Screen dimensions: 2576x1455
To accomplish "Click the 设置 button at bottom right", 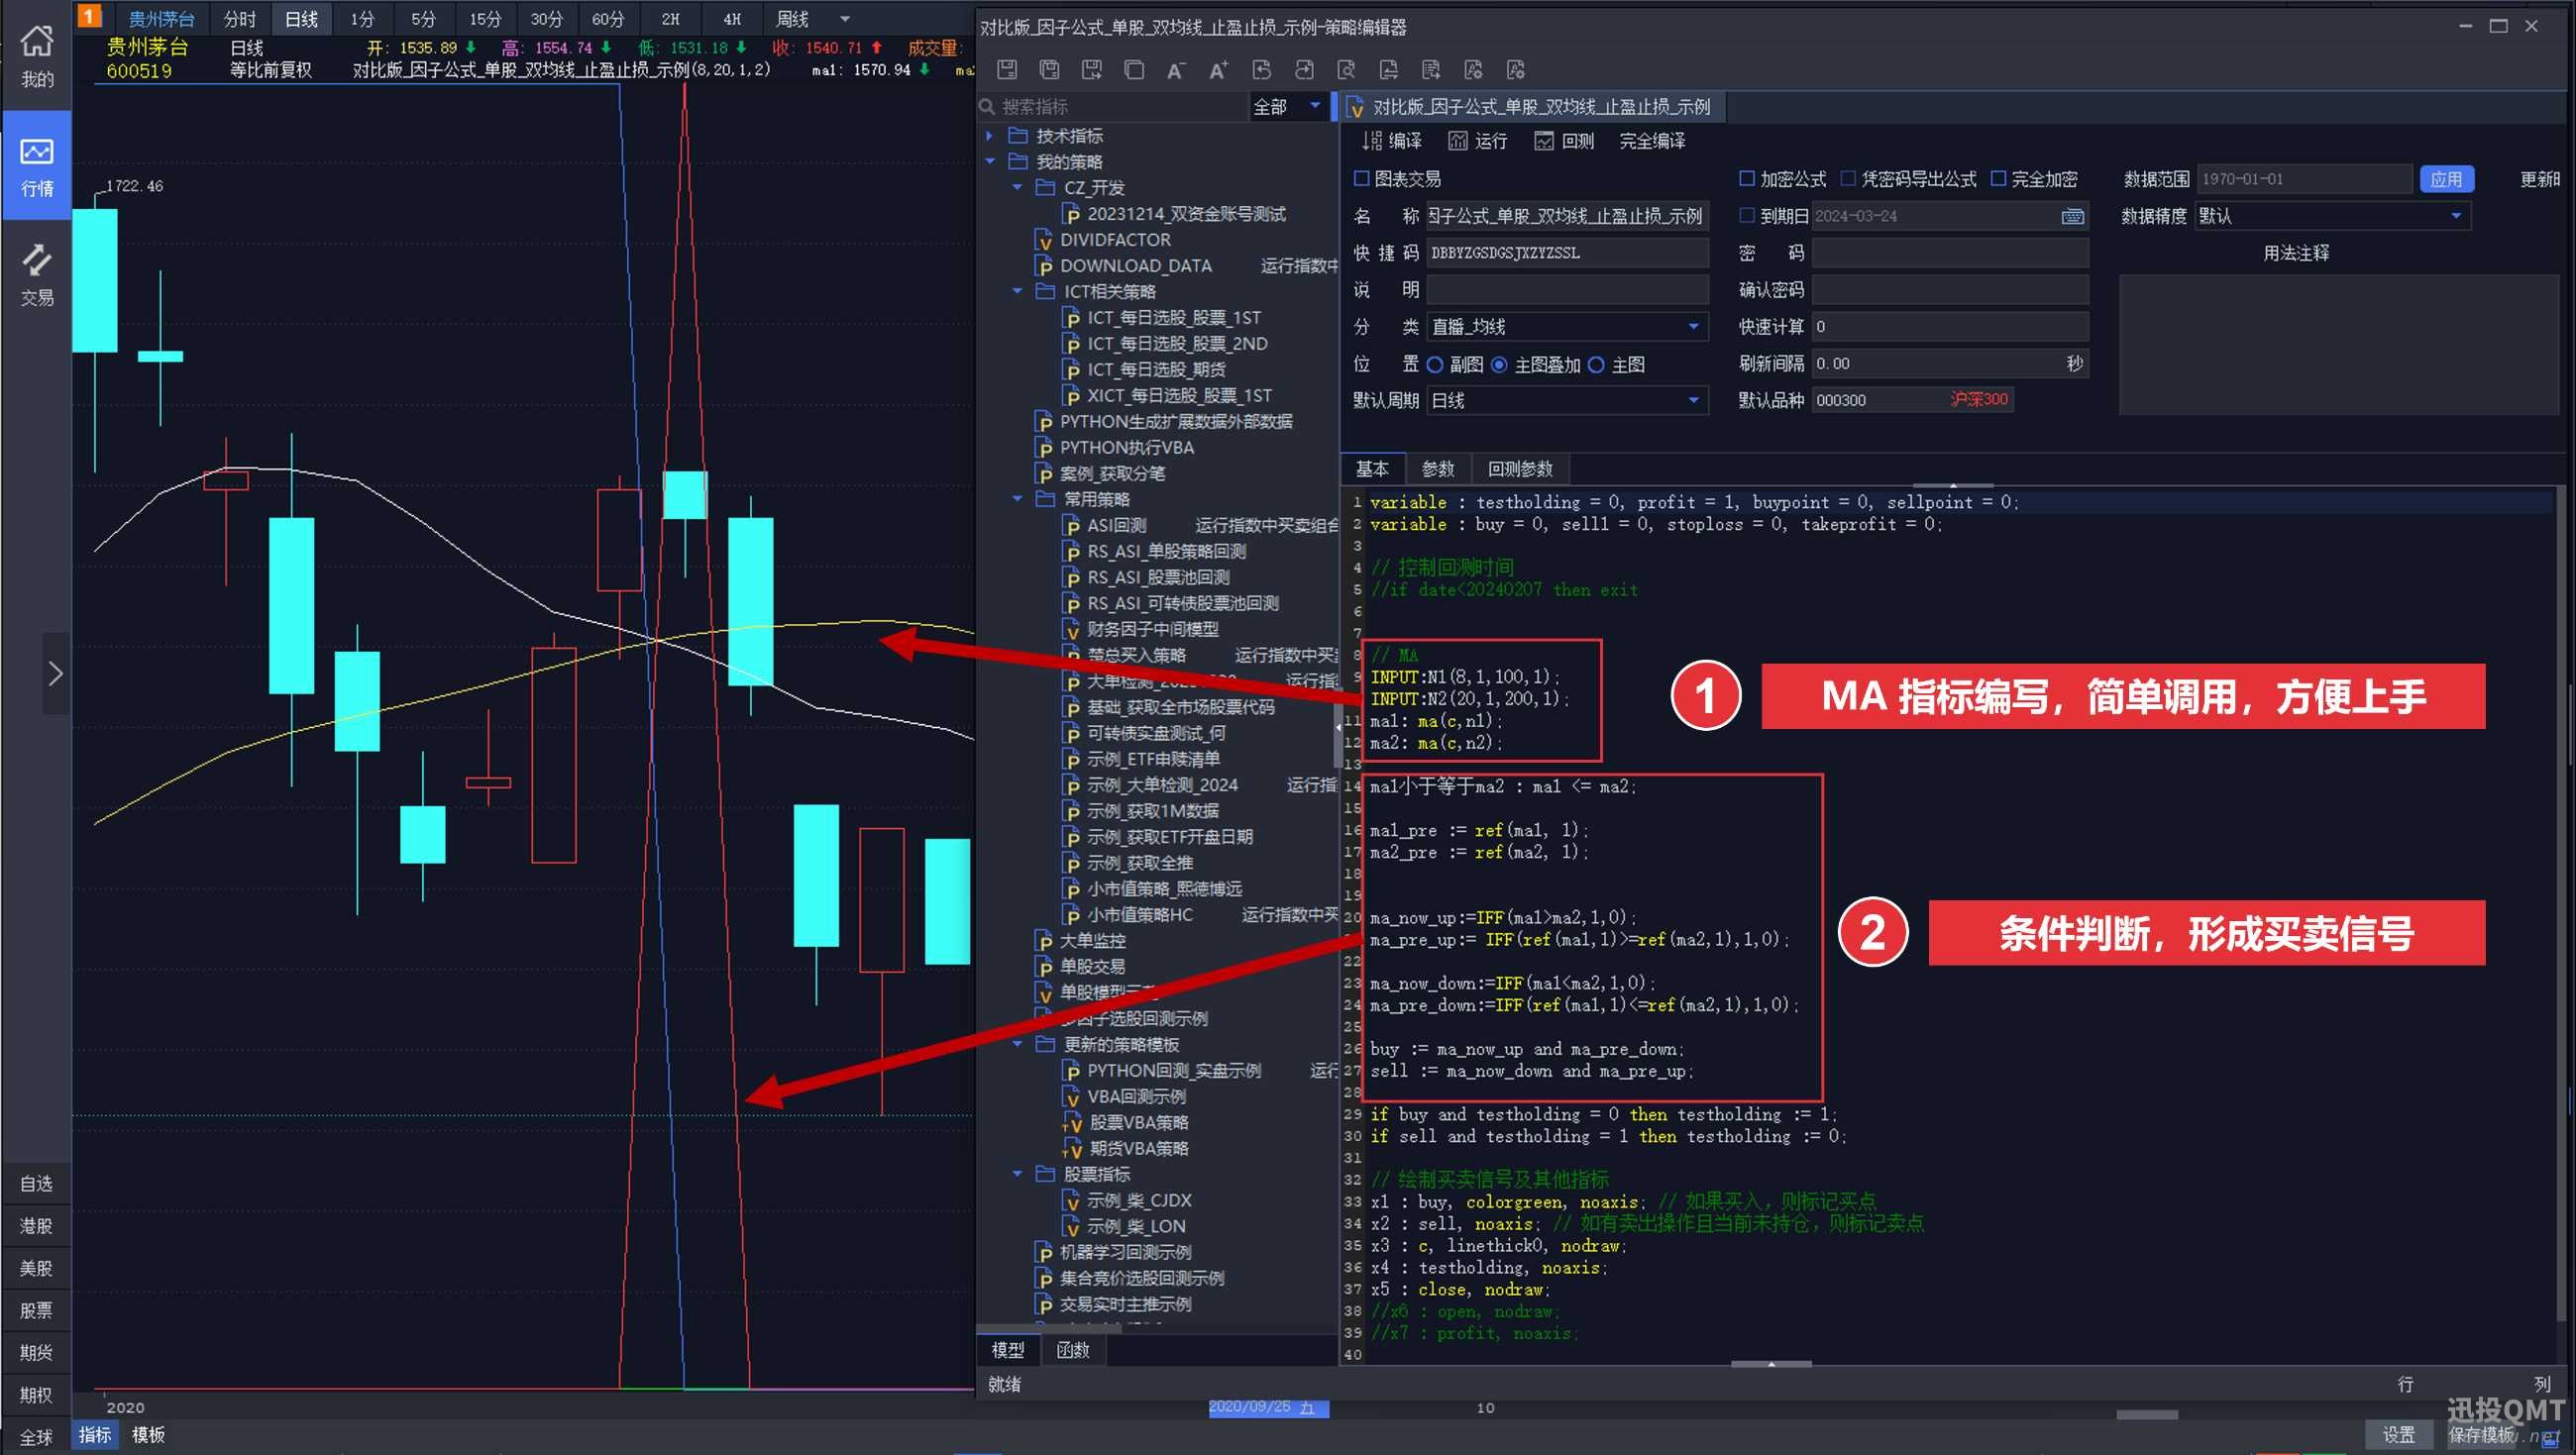I will 2398,1434.
